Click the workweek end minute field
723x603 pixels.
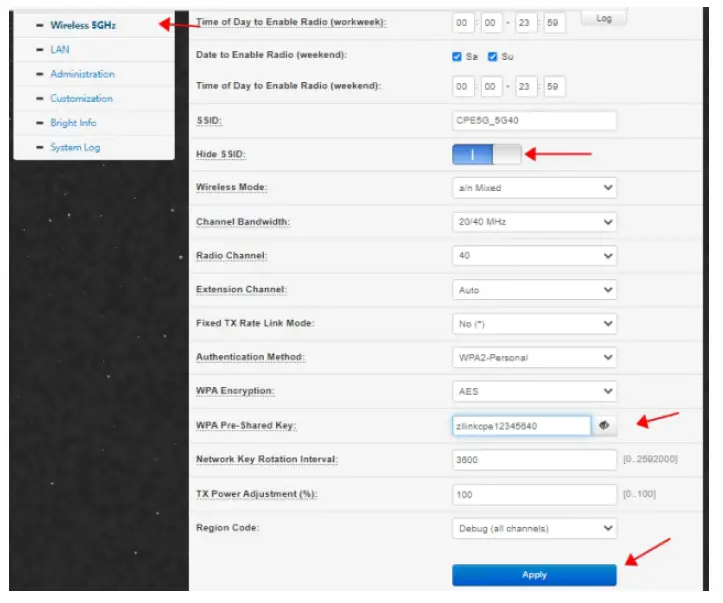tap(554, 23)
